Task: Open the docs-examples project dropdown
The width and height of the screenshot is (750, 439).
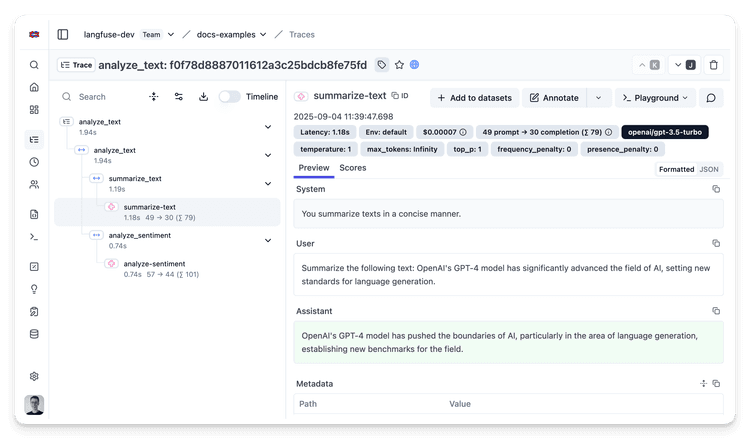Action: [x=263, y=34]
